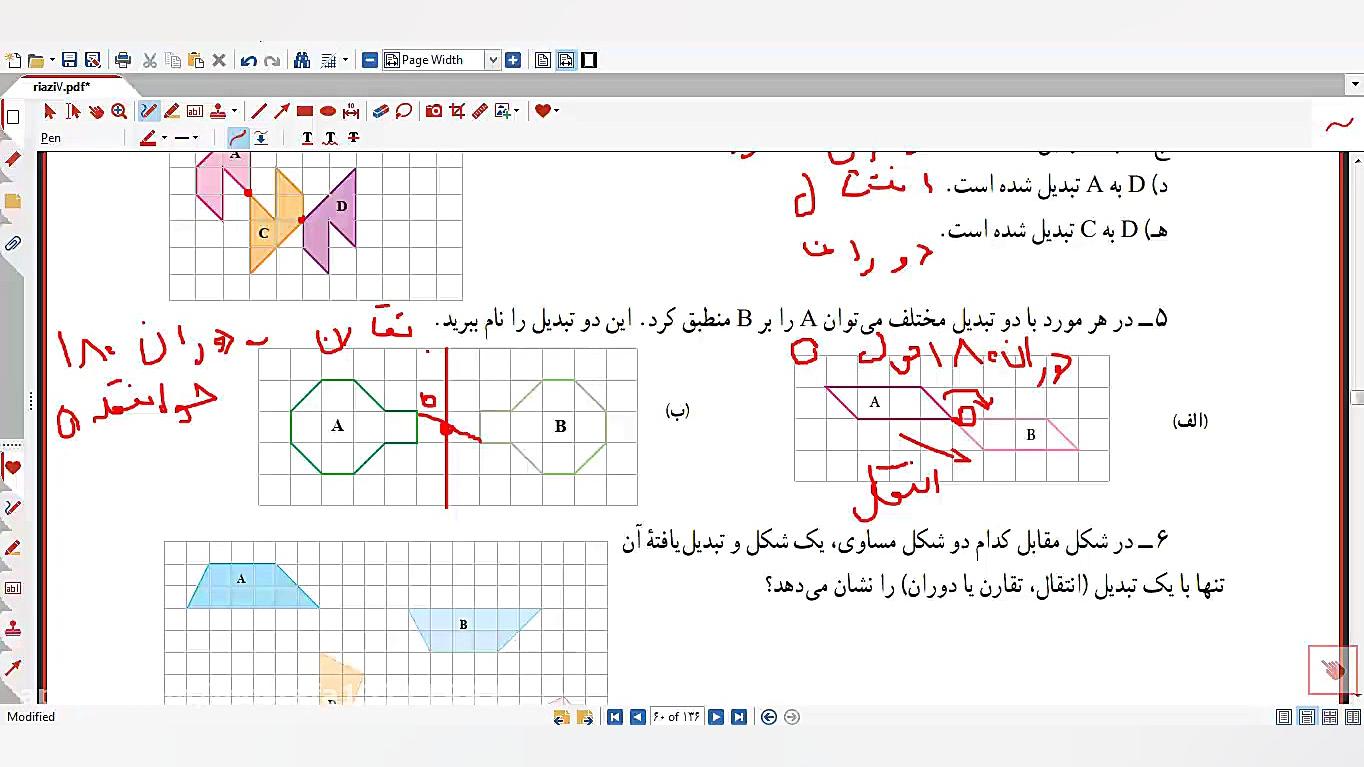The image size is (1364, 767).
Task: Pick the Highlighter tool
Action: pos(172,111)
